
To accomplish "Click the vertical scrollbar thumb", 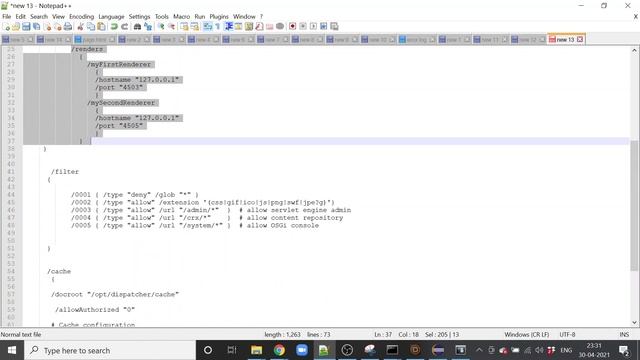I will pyautogui.click(x=634, y=205).
